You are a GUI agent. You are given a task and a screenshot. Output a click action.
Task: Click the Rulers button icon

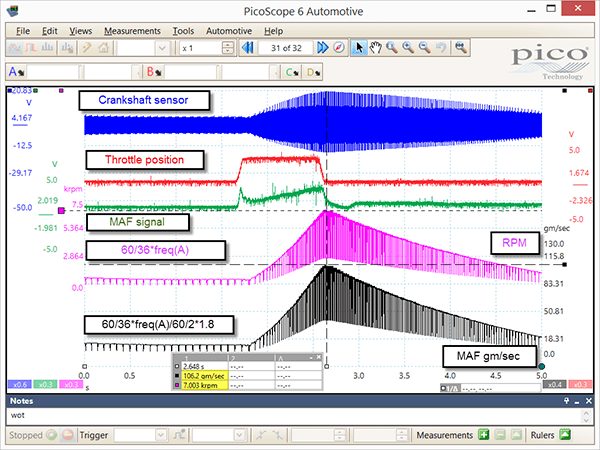click(565, 435)
